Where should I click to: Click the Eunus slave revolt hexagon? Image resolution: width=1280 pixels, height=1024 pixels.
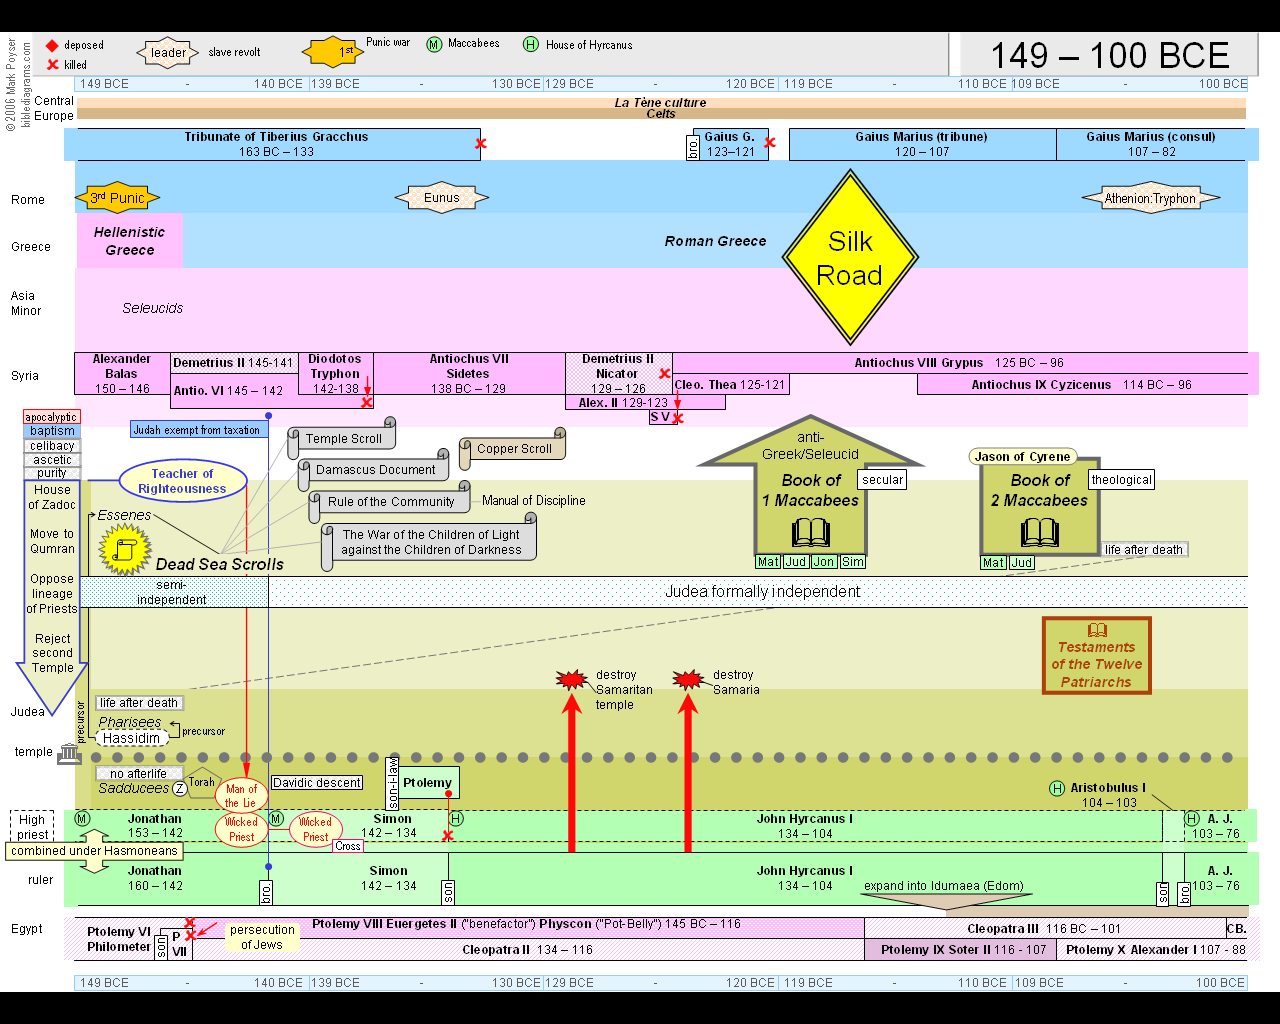pos(441,197)
